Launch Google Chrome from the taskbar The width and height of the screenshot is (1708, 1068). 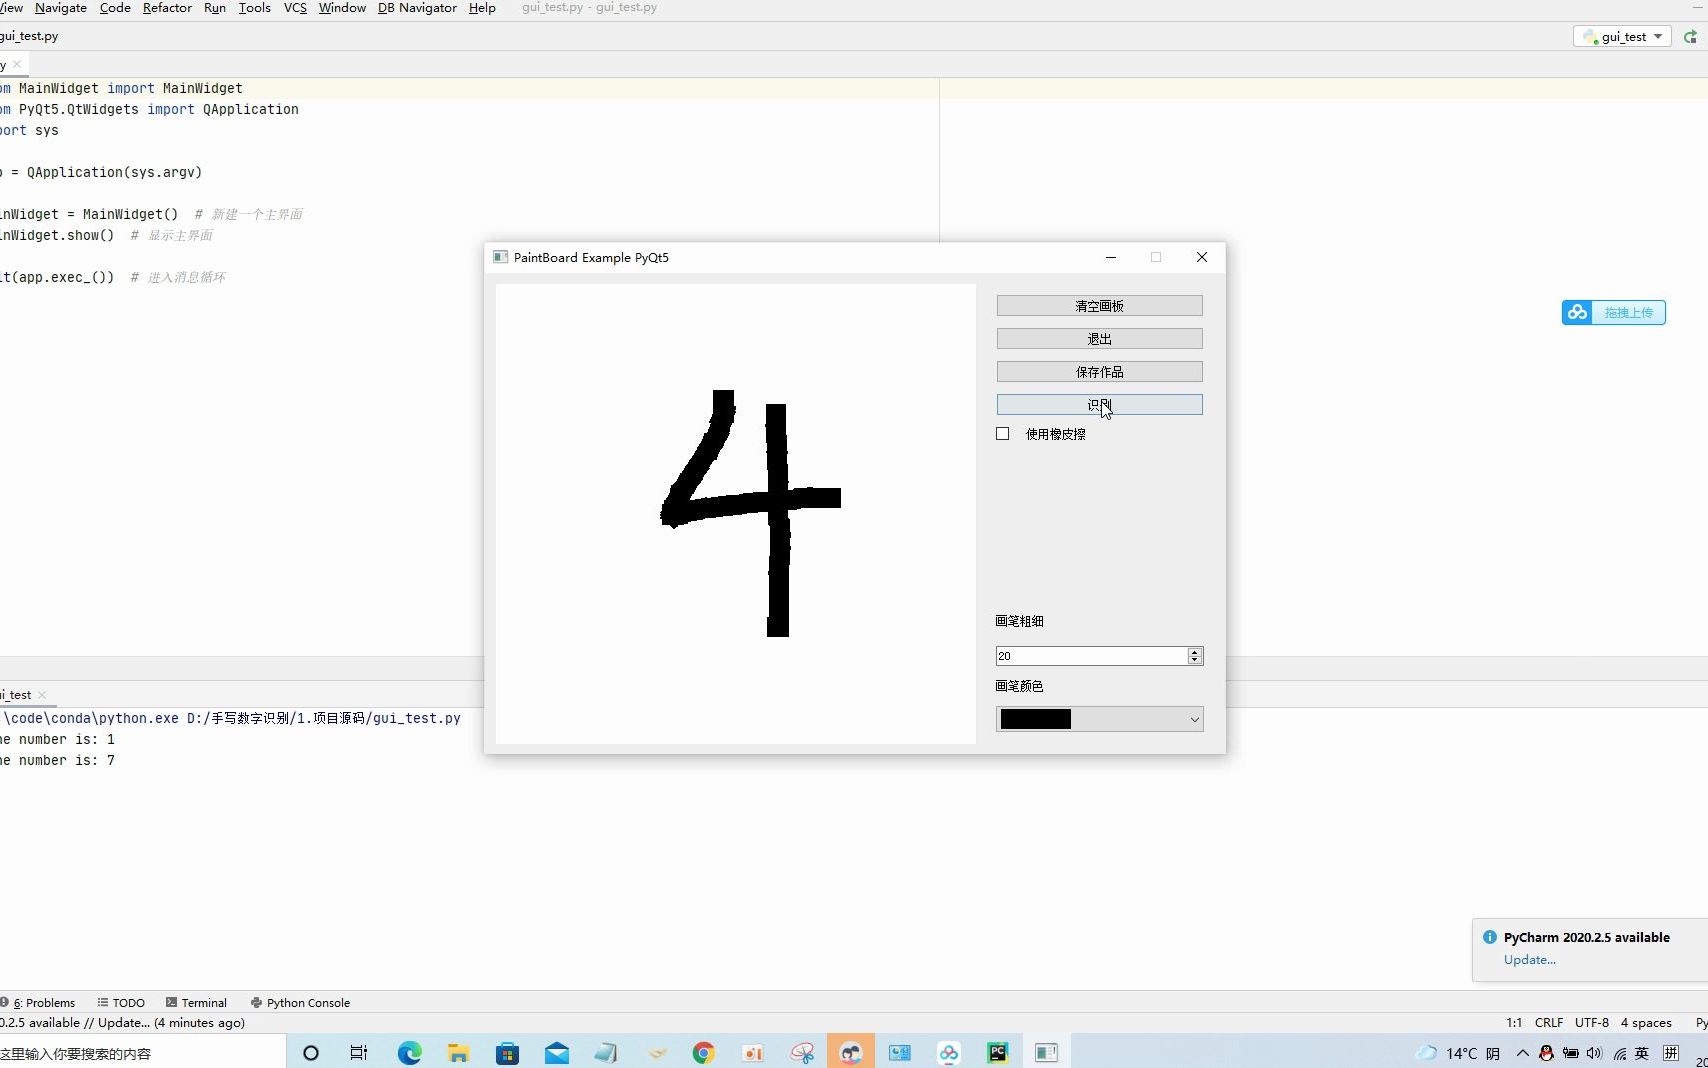pyautogui.click(x=704, y=1053)
